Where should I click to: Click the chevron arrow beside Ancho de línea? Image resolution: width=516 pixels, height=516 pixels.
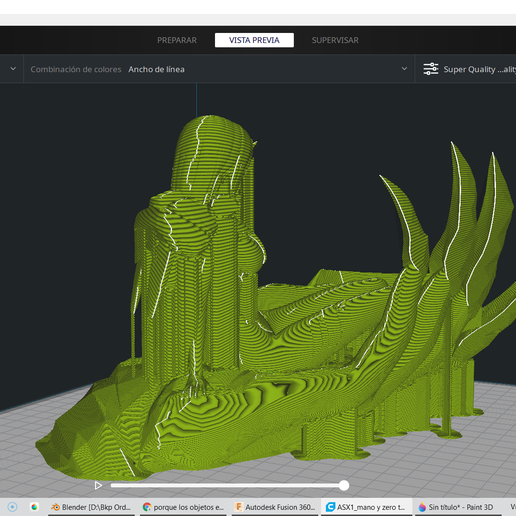pyautogui.click(x=404, y=69)
